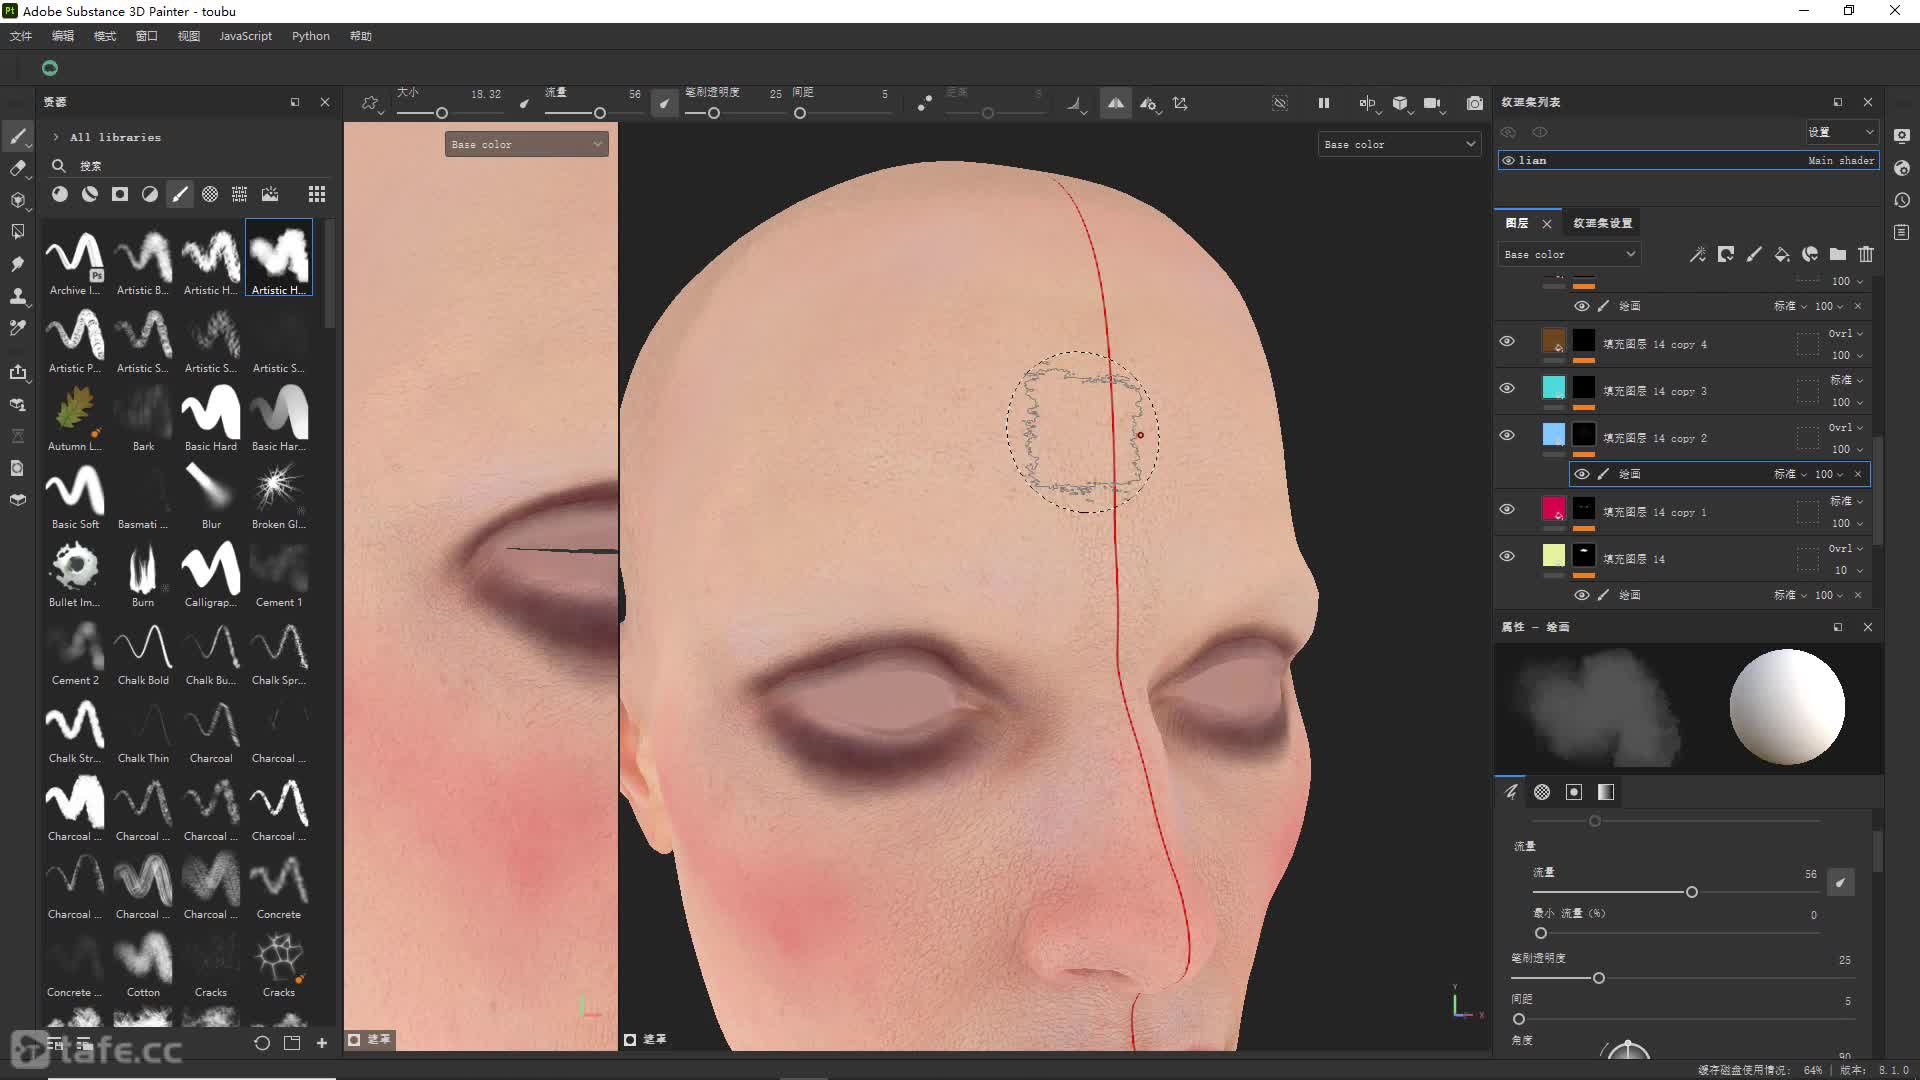Image resolution: width=1920 pixels, height=1080 pixels.
Task: Open stencil properties tab icon
Action: [1574, 792]
